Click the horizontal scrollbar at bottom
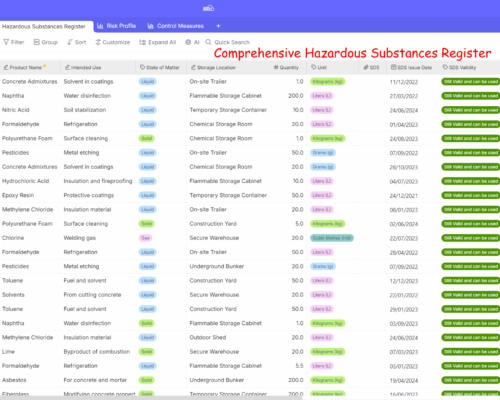 pos(151,398)
